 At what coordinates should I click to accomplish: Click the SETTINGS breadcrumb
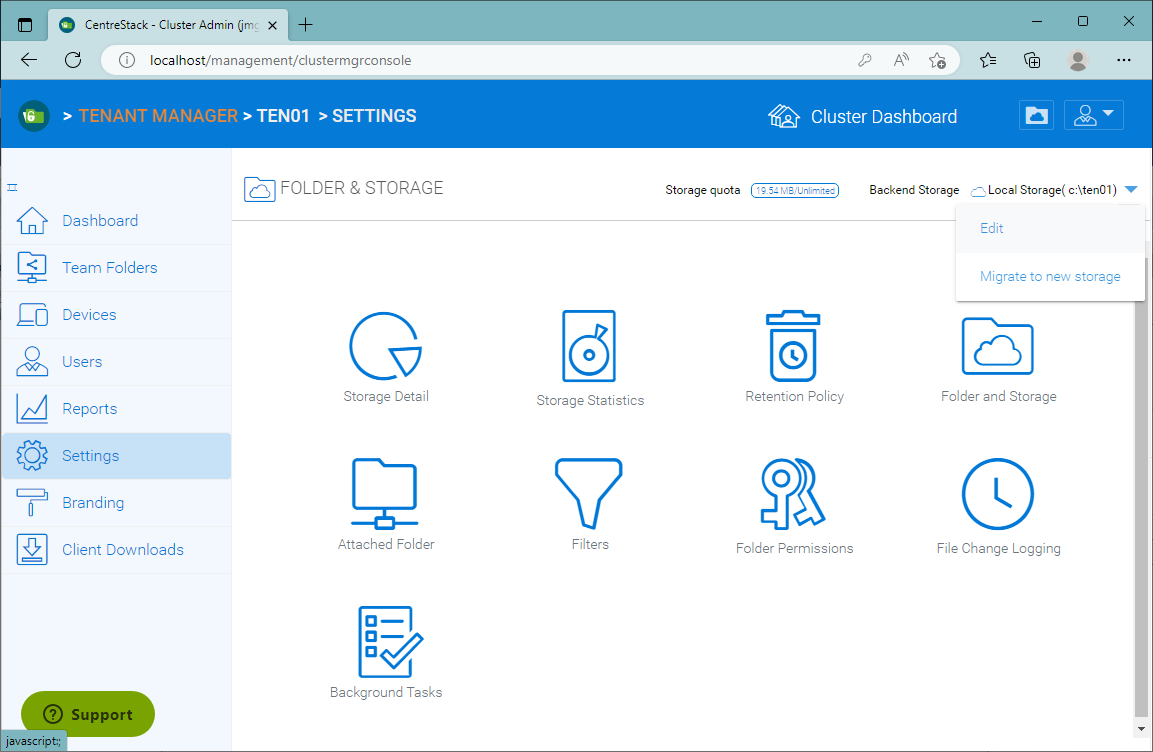click(374, 116)
